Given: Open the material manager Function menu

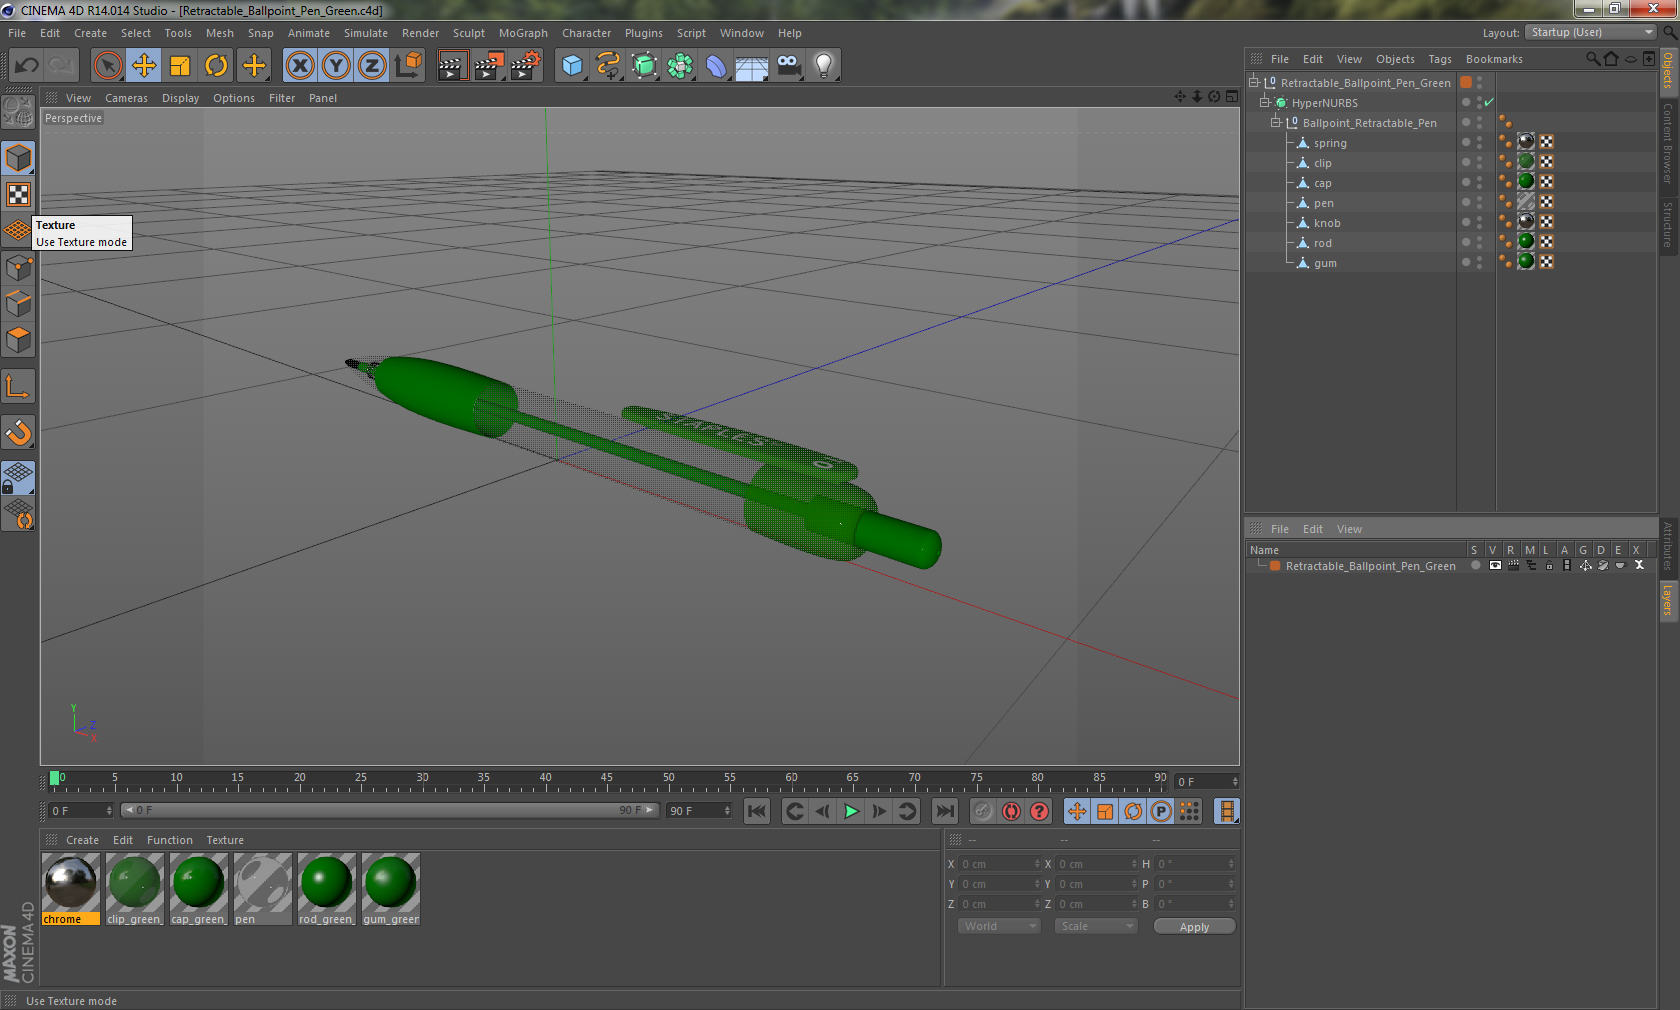Looking at the screenshot, I should pyautogui.click(x=170, y=840).
